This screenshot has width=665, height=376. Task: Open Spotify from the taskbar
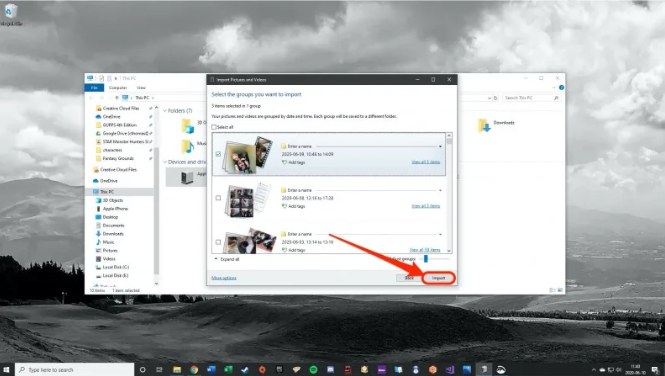click(313, 370)
